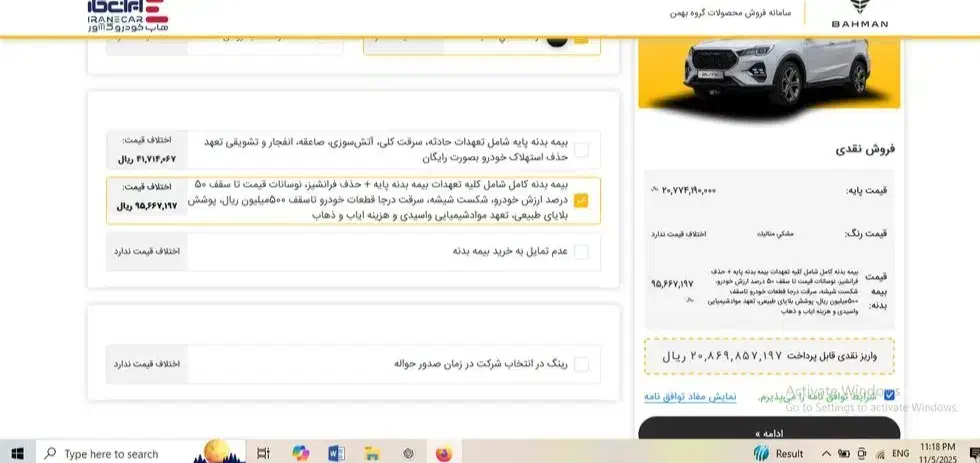Open the gray circular app in taskbar
The image size is (980, 463).
click(409, 454)
